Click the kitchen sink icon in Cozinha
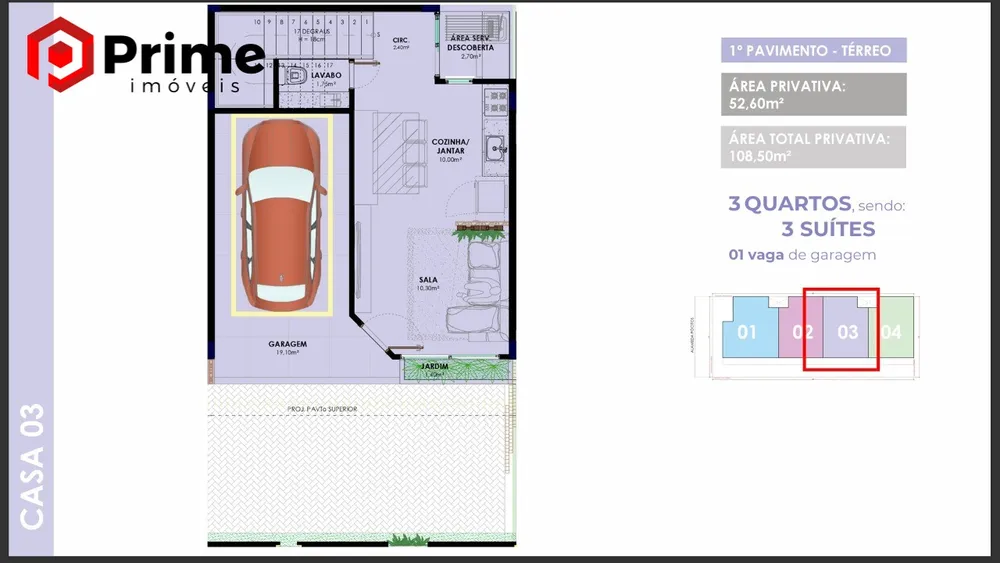The image size is (1000, 563). 496,148
